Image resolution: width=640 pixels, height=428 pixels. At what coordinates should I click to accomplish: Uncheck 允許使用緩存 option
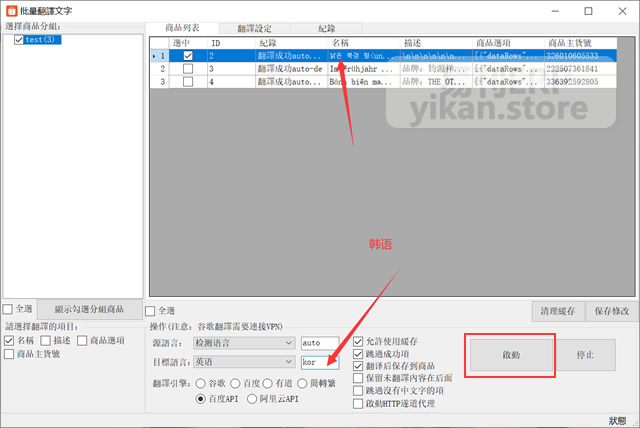(x=359, y=343)
